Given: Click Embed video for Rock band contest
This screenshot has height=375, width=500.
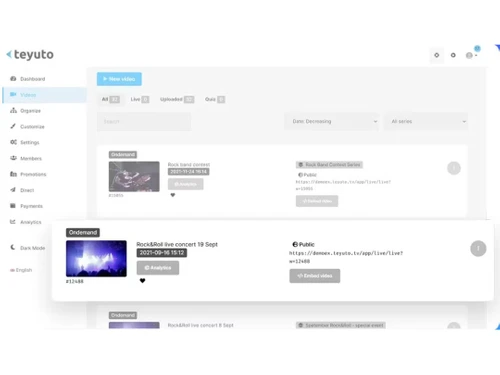Looking at the screenshot, I should tap(317, 201).
